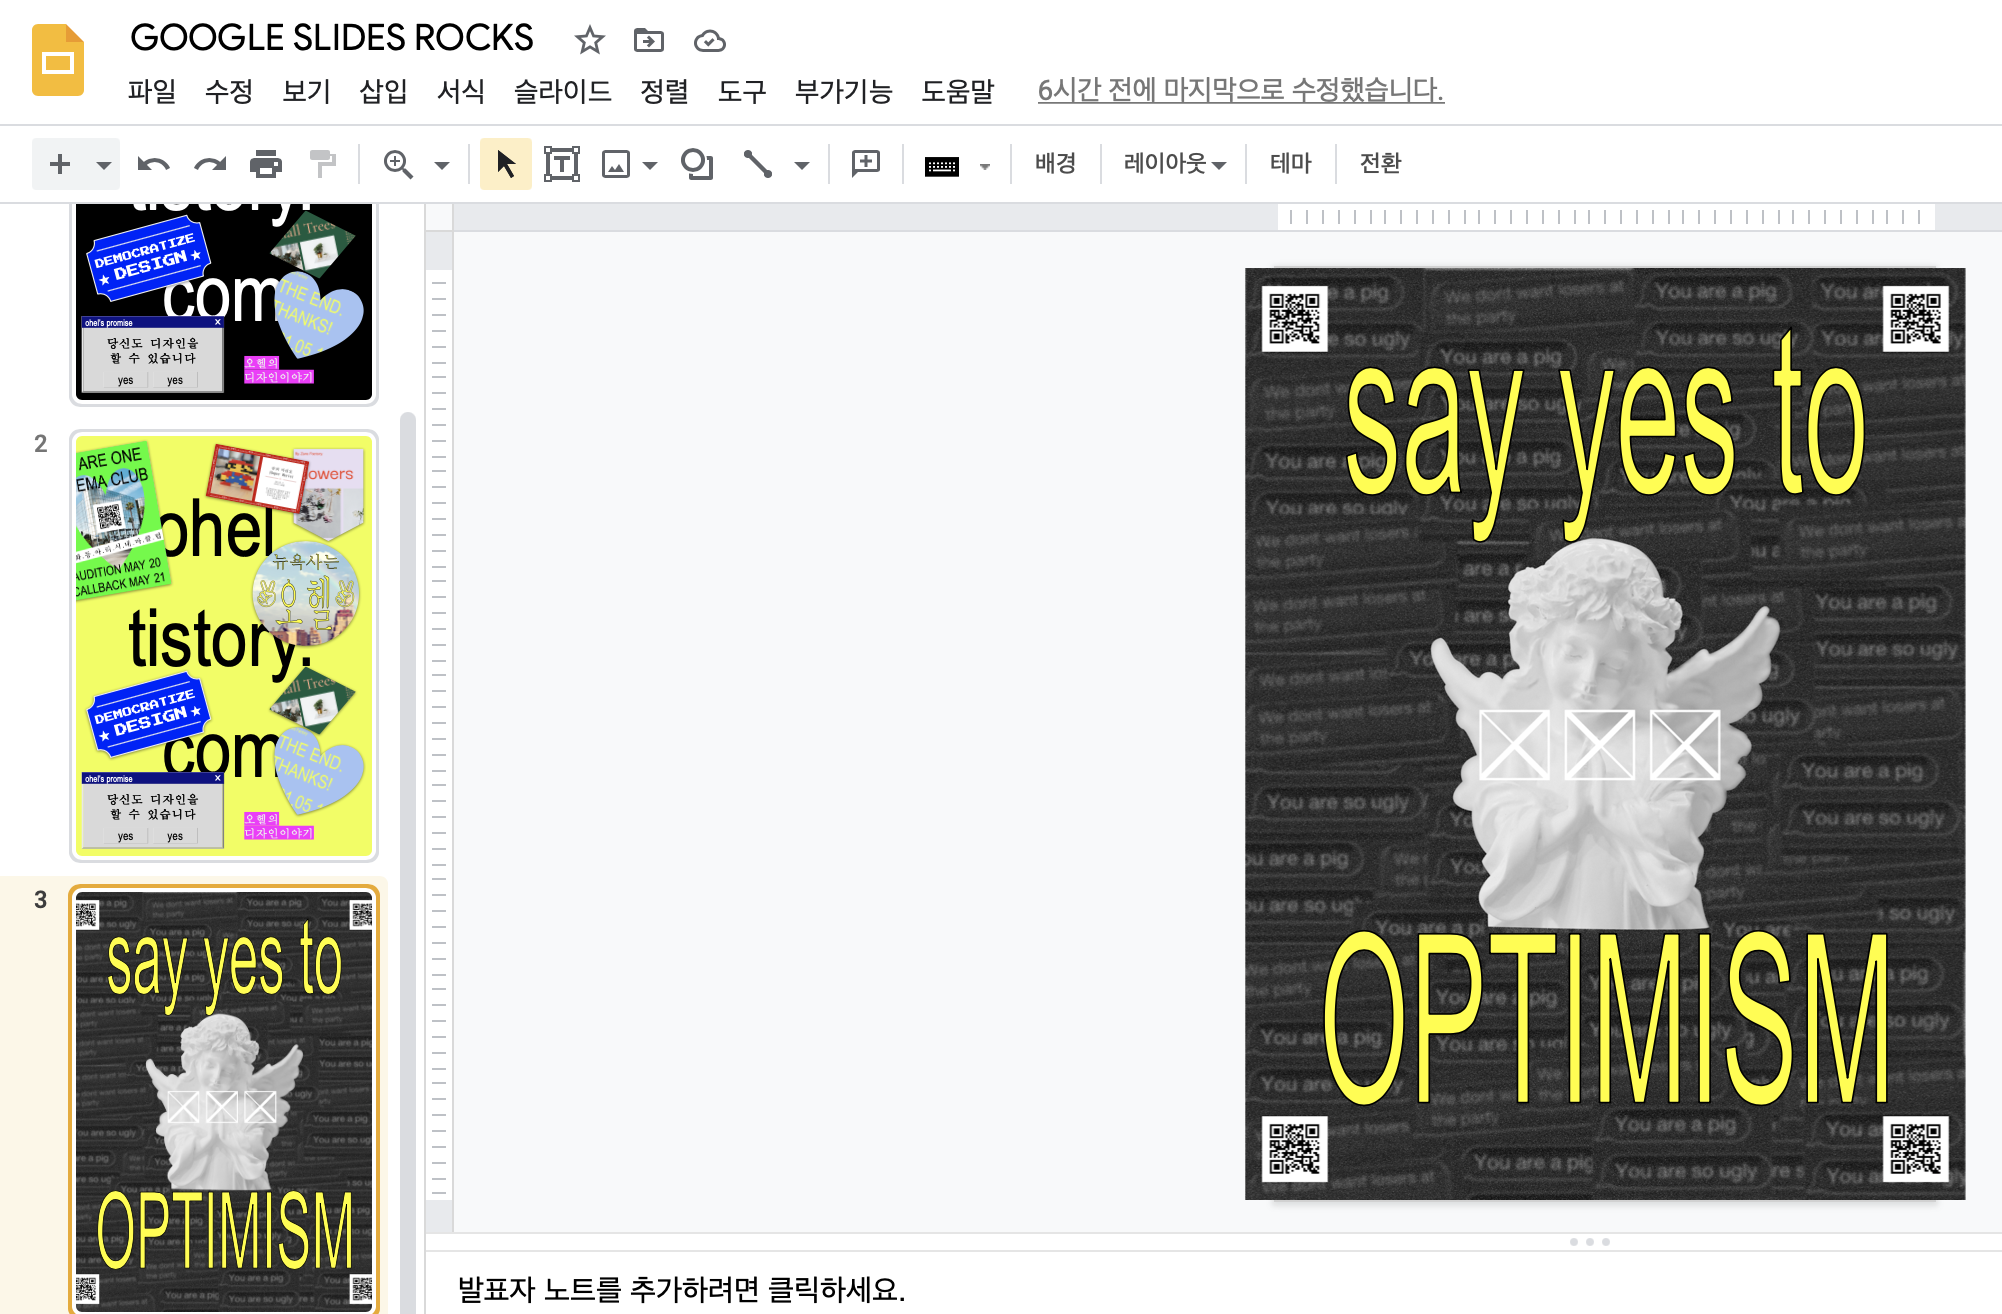2002x1314 pixels.
Task: Click the Undo arrow icon
Action: (x=153, y=164)
